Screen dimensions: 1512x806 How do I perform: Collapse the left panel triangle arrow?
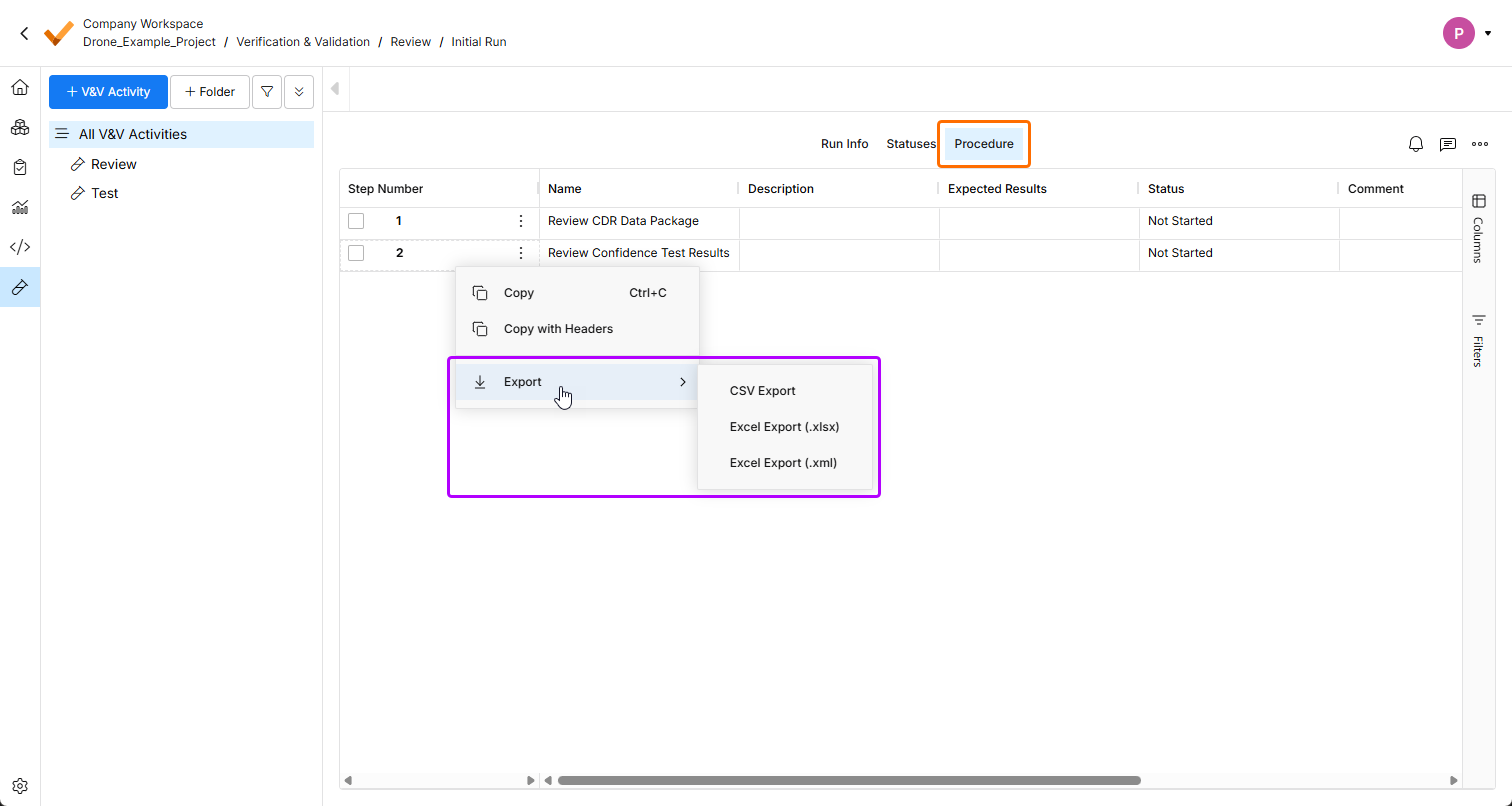335,89
